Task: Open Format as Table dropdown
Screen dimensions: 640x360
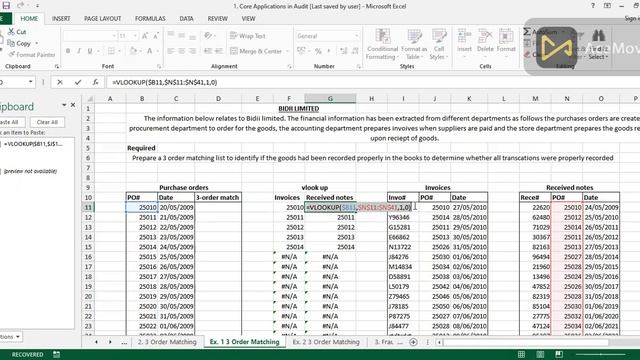Action: [414, 44]
